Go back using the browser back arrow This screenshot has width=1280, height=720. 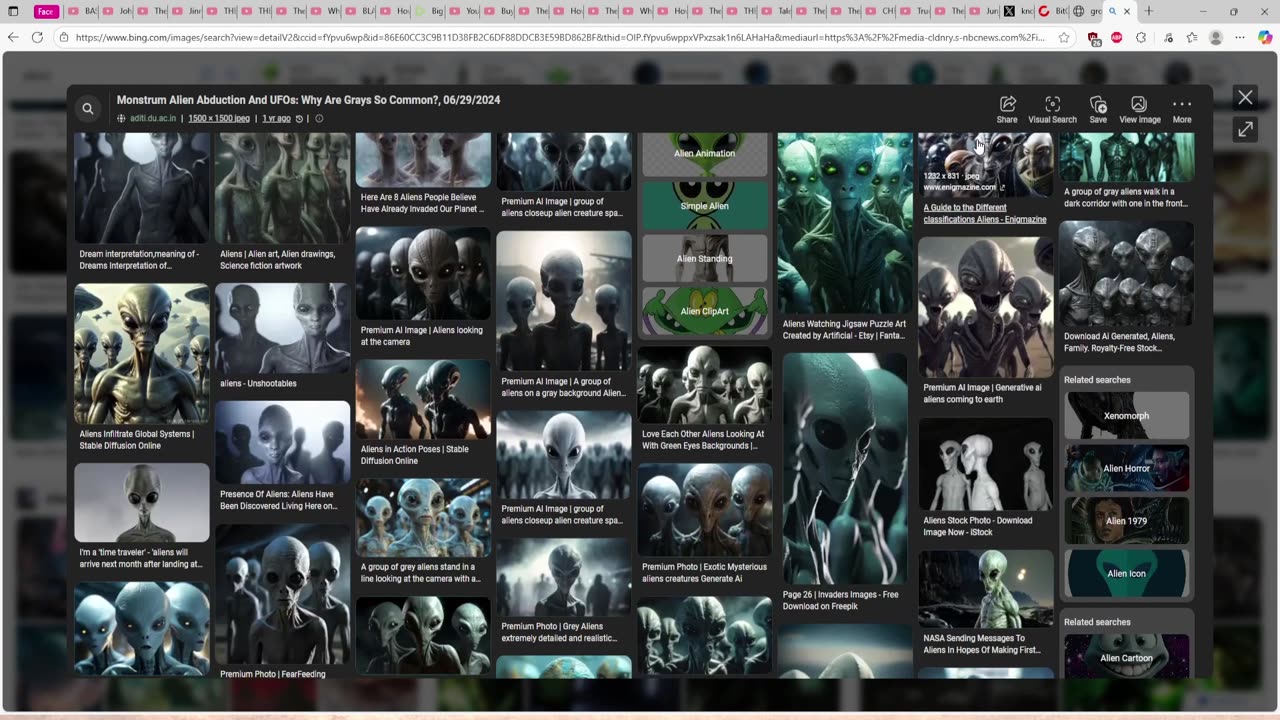click(13, 37)
